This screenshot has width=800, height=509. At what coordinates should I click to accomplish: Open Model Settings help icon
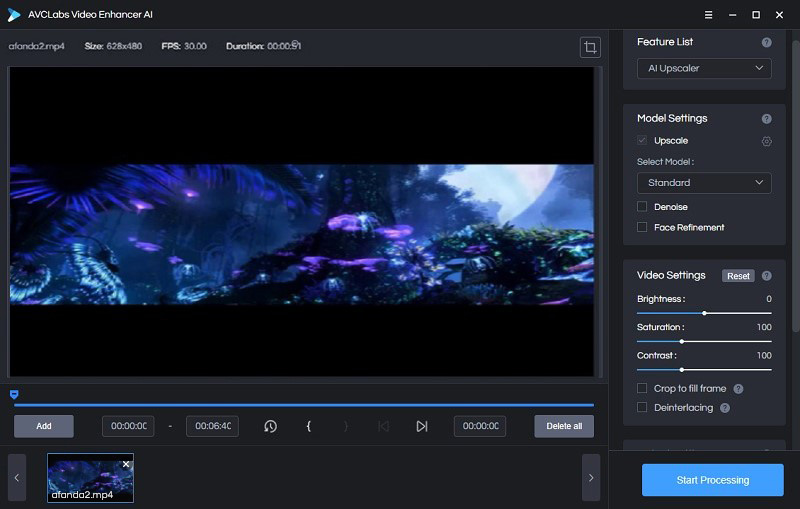tap(766, 119)
